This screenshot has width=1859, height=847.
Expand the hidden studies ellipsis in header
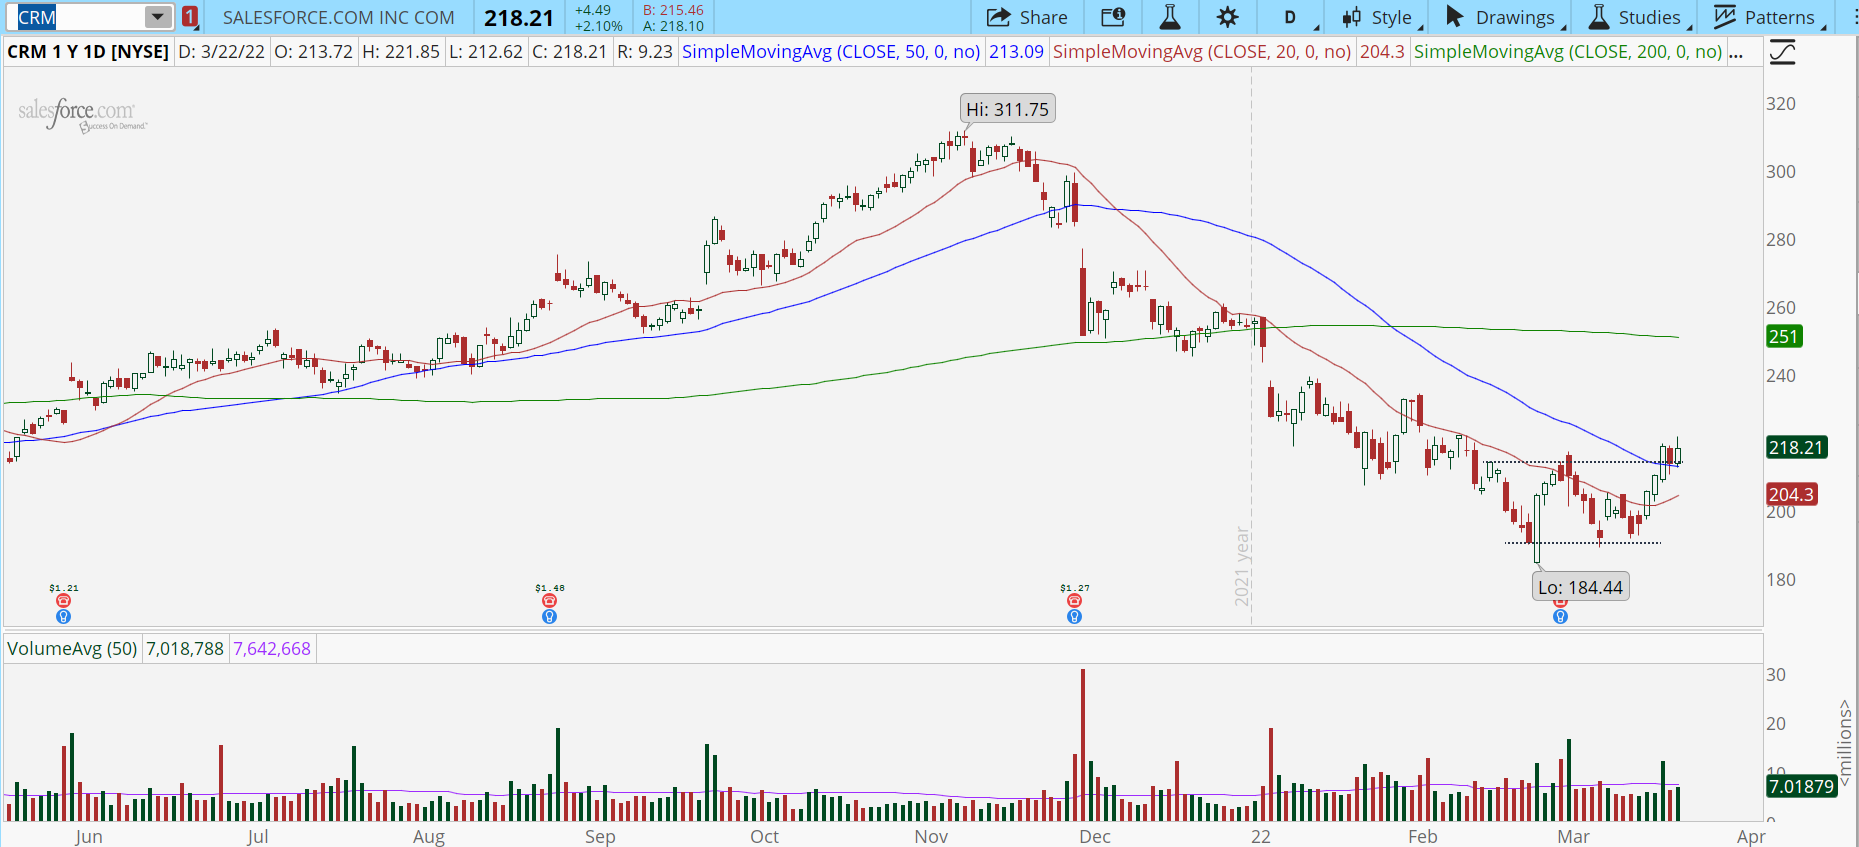(1736, 52)
